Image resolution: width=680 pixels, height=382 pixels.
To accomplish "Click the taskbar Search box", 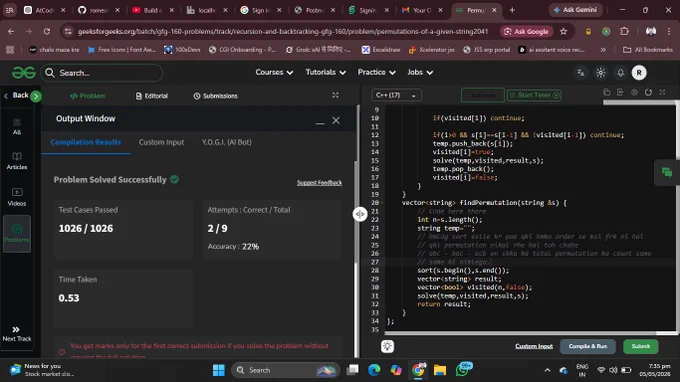I will 286,370.
